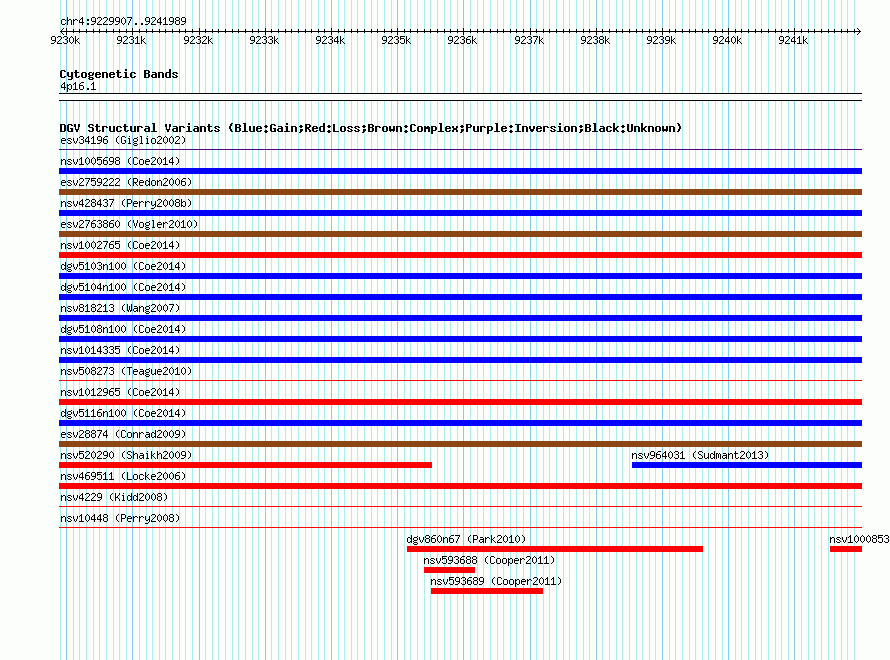Image resolution: width=890 pixels, height=660 pixels.
Task: Click the Cytogenetic Bands track title
Action: tap(119, 74)
